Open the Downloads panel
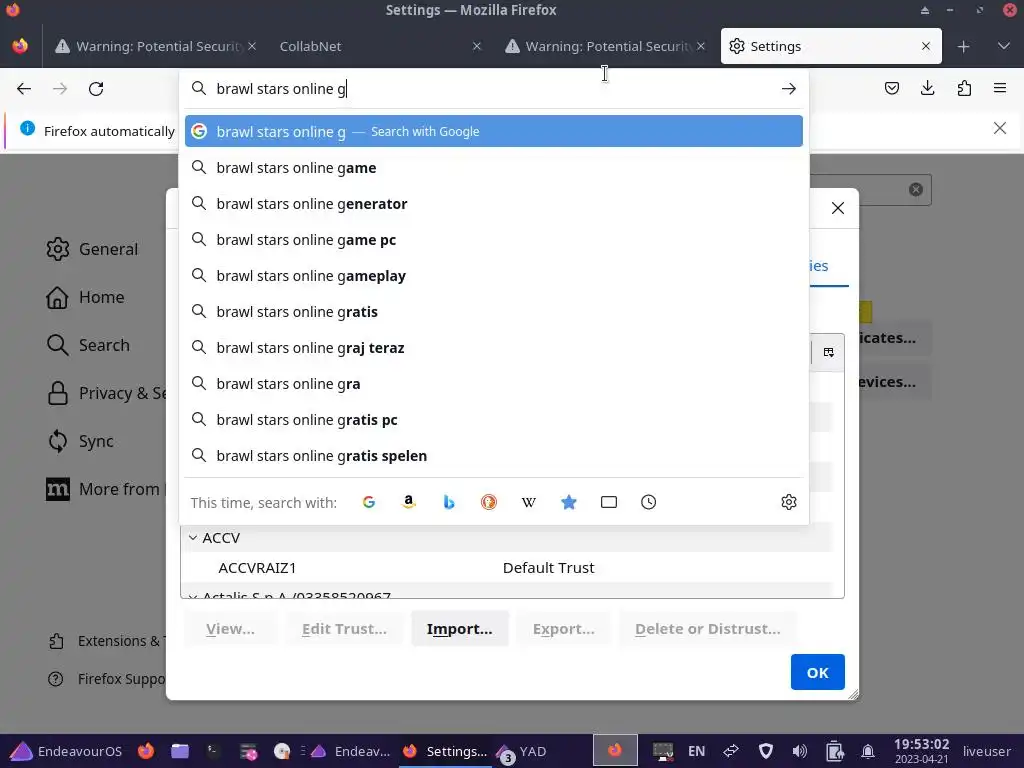The height and width of the screenshot is (768, 1024). [x=927, y=88]
